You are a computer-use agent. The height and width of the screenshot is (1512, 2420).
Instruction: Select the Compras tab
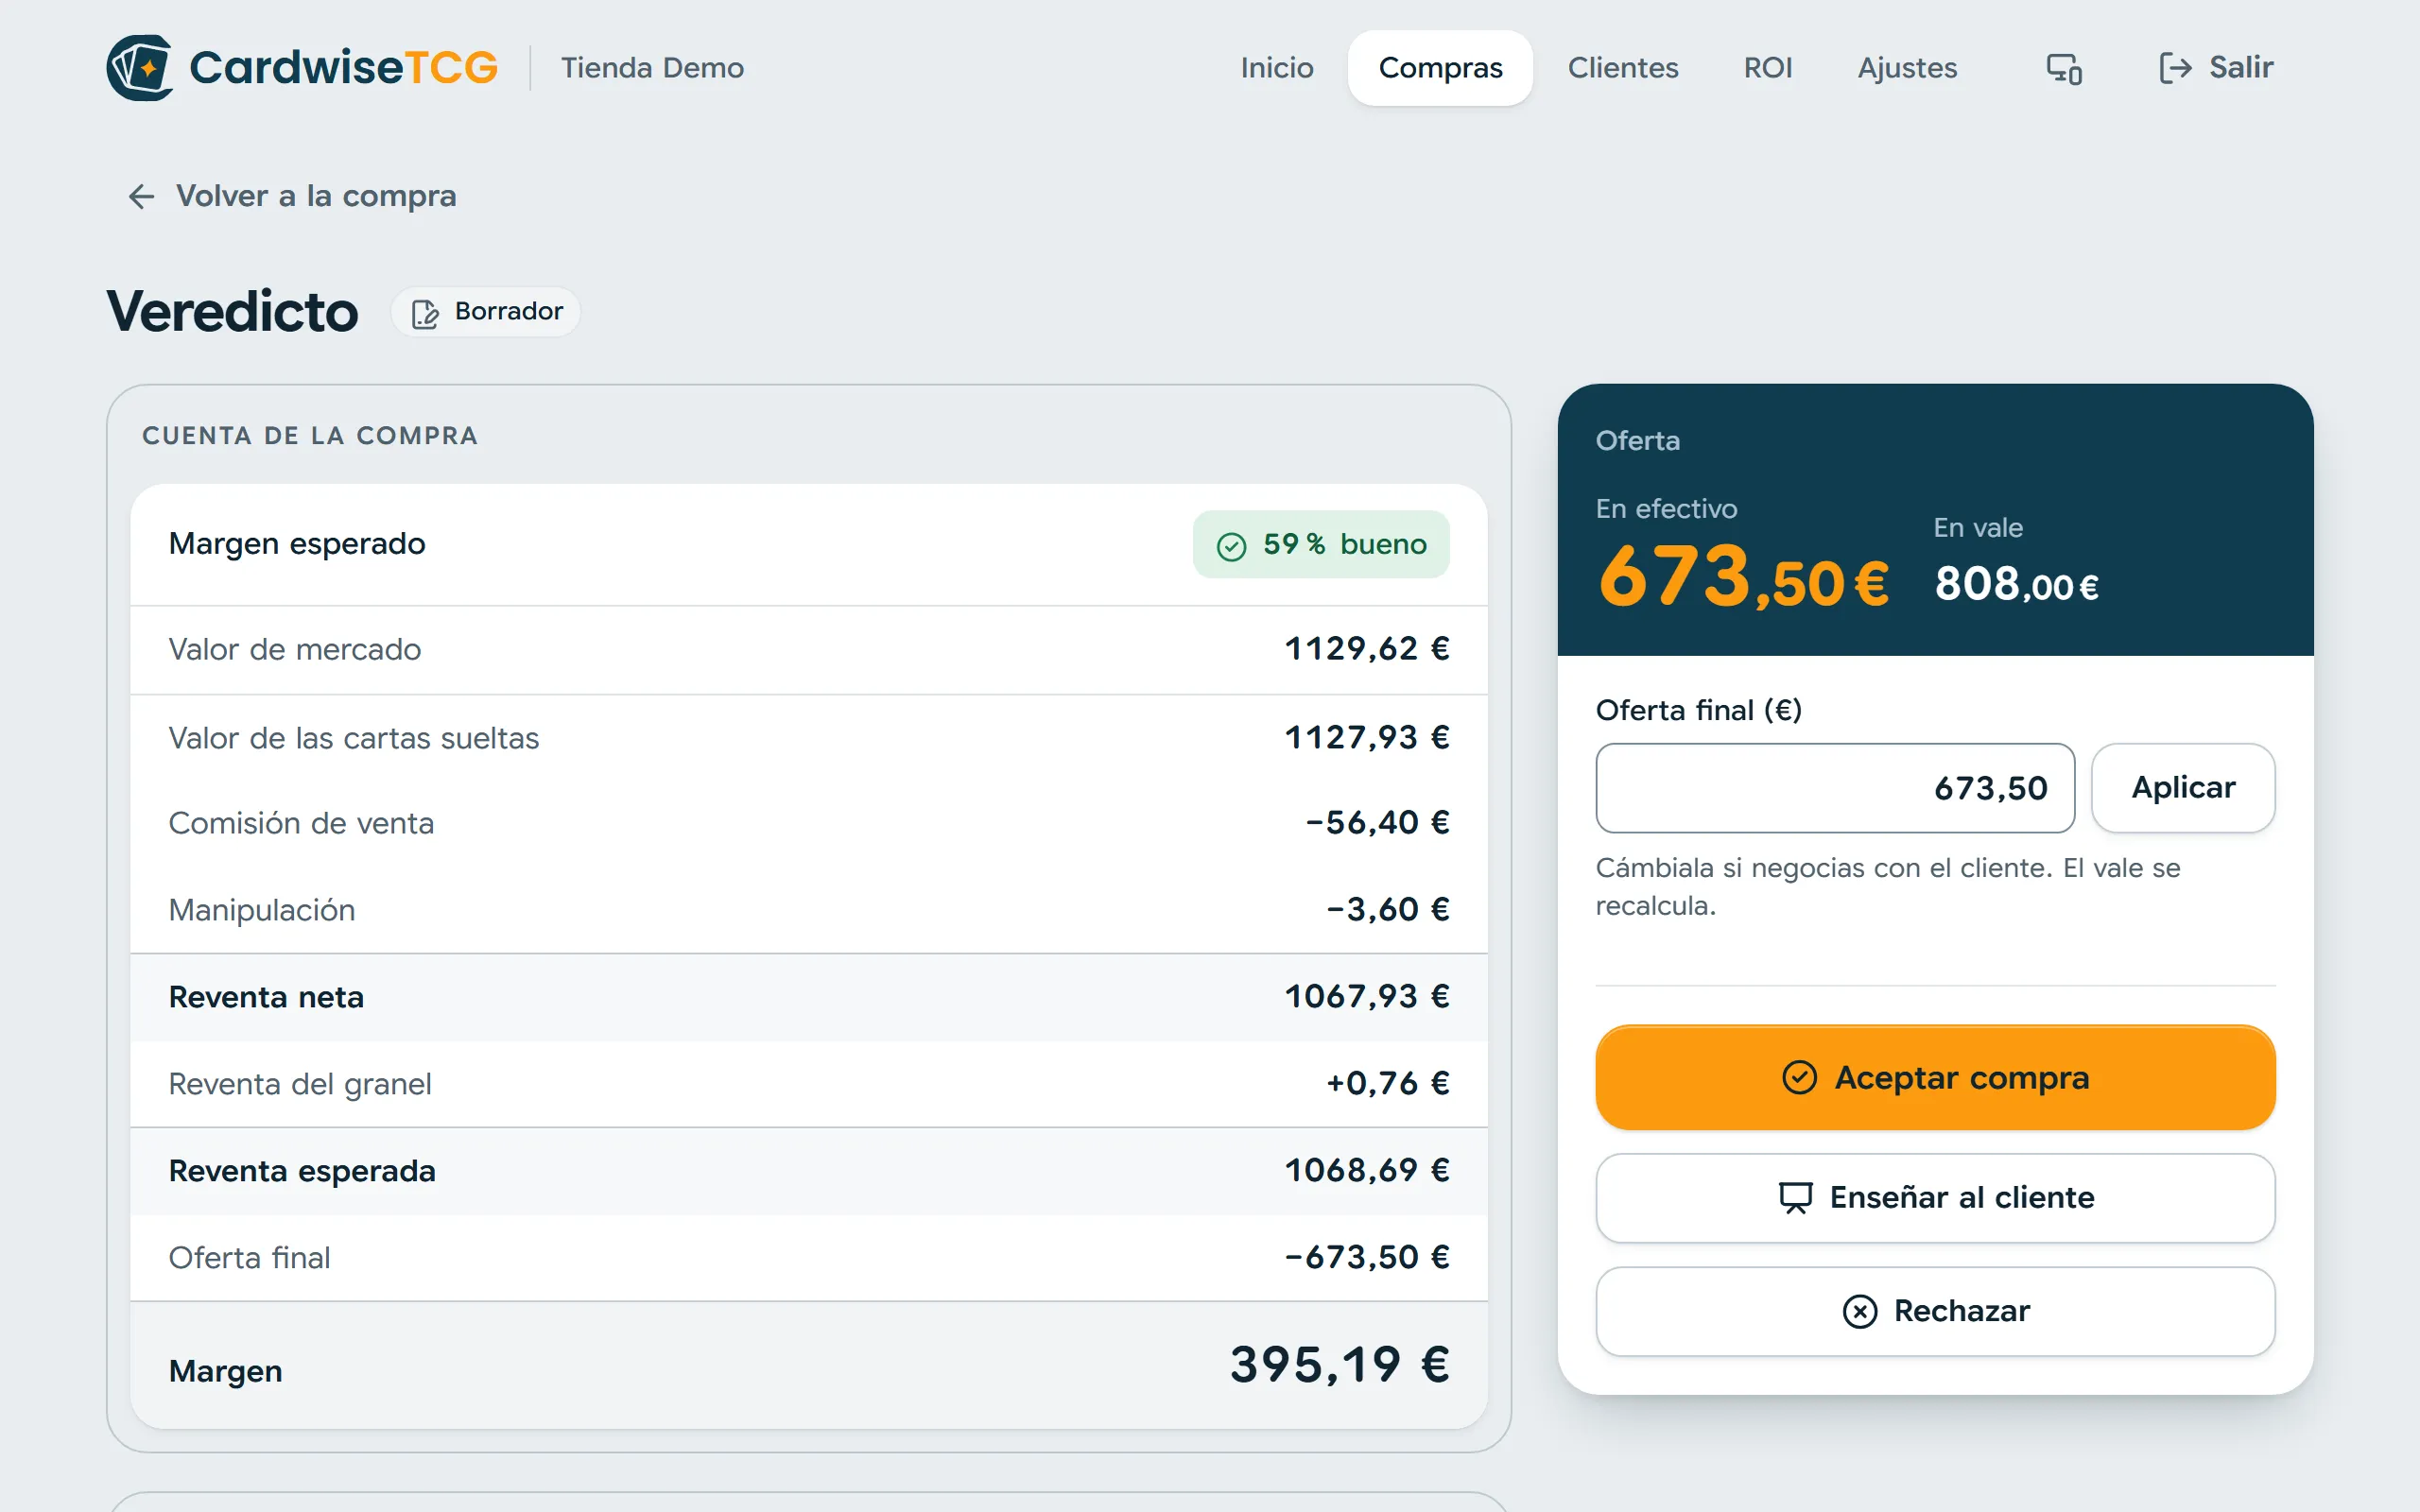pyautogui.click(x=1440, y=68)
